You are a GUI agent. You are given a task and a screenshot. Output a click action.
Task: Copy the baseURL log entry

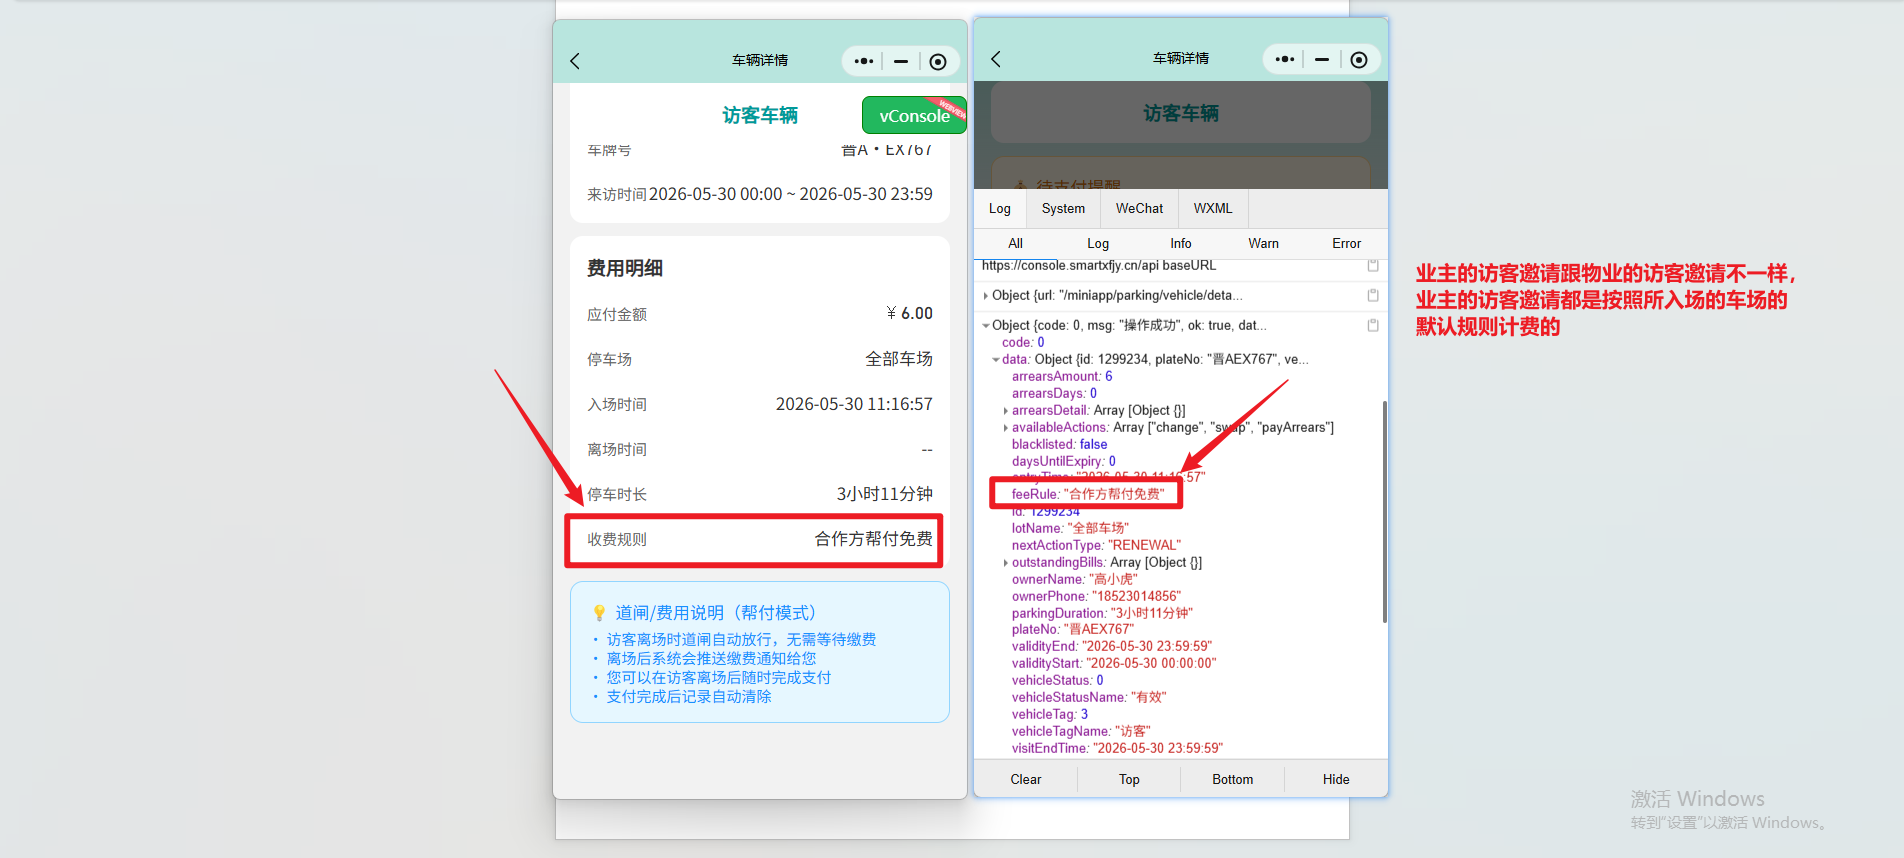(1373, 265)
